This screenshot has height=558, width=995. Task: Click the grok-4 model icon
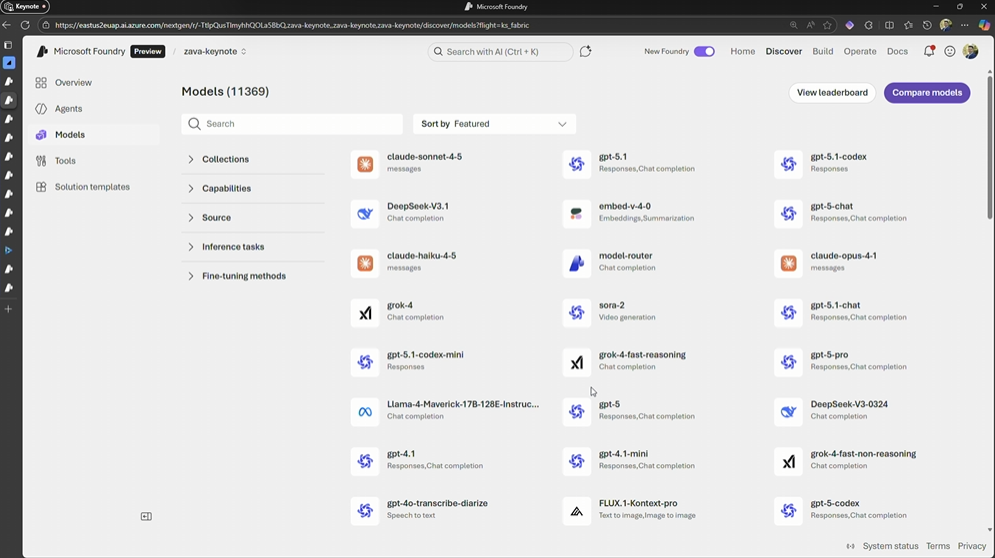pos(365,313)
